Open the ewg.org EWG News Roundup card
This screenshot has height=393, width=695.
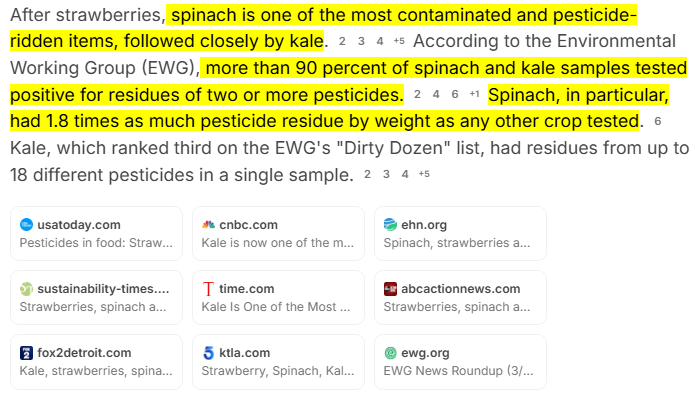point(460,362)
